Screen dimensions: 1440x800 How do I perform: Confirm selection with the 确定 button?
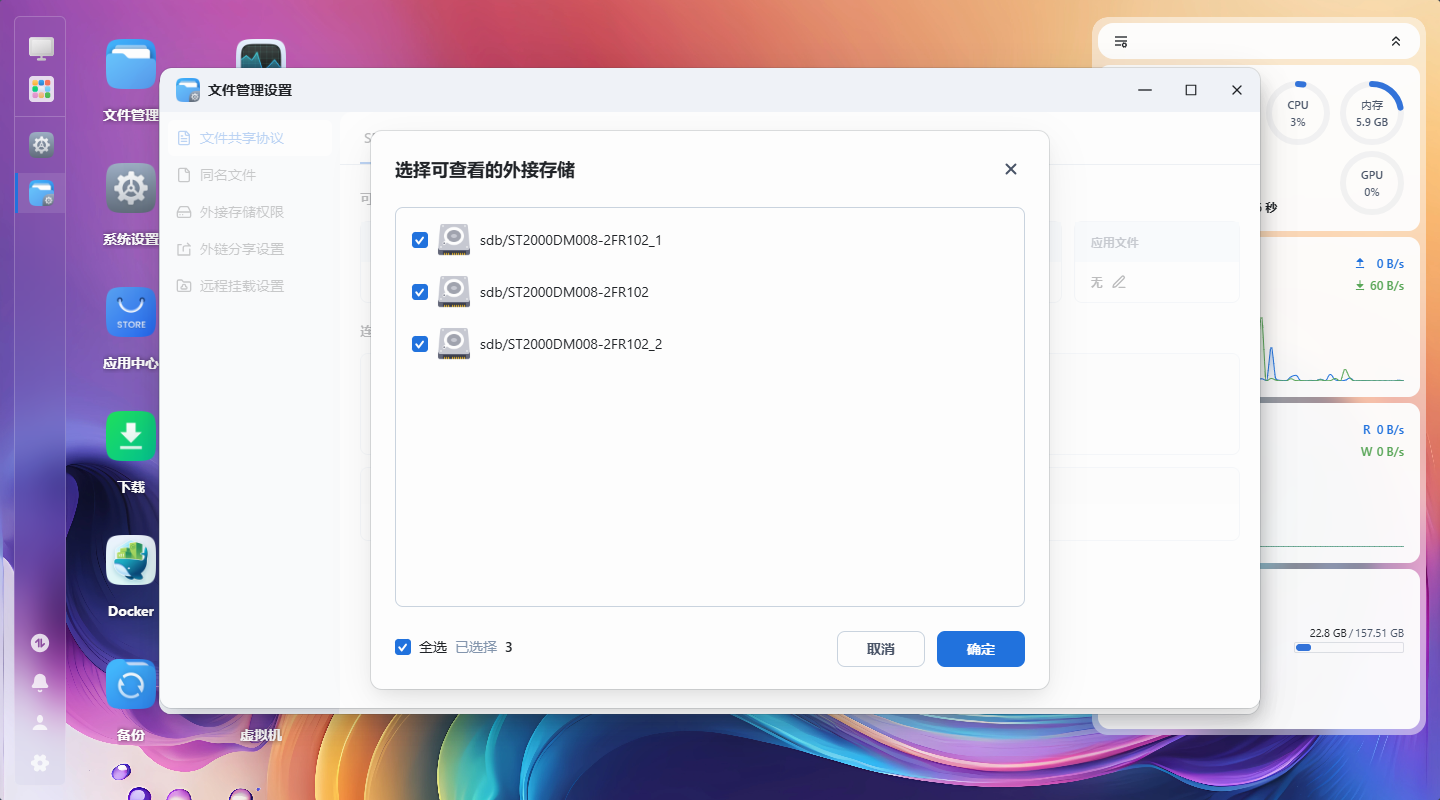(980, 649)
